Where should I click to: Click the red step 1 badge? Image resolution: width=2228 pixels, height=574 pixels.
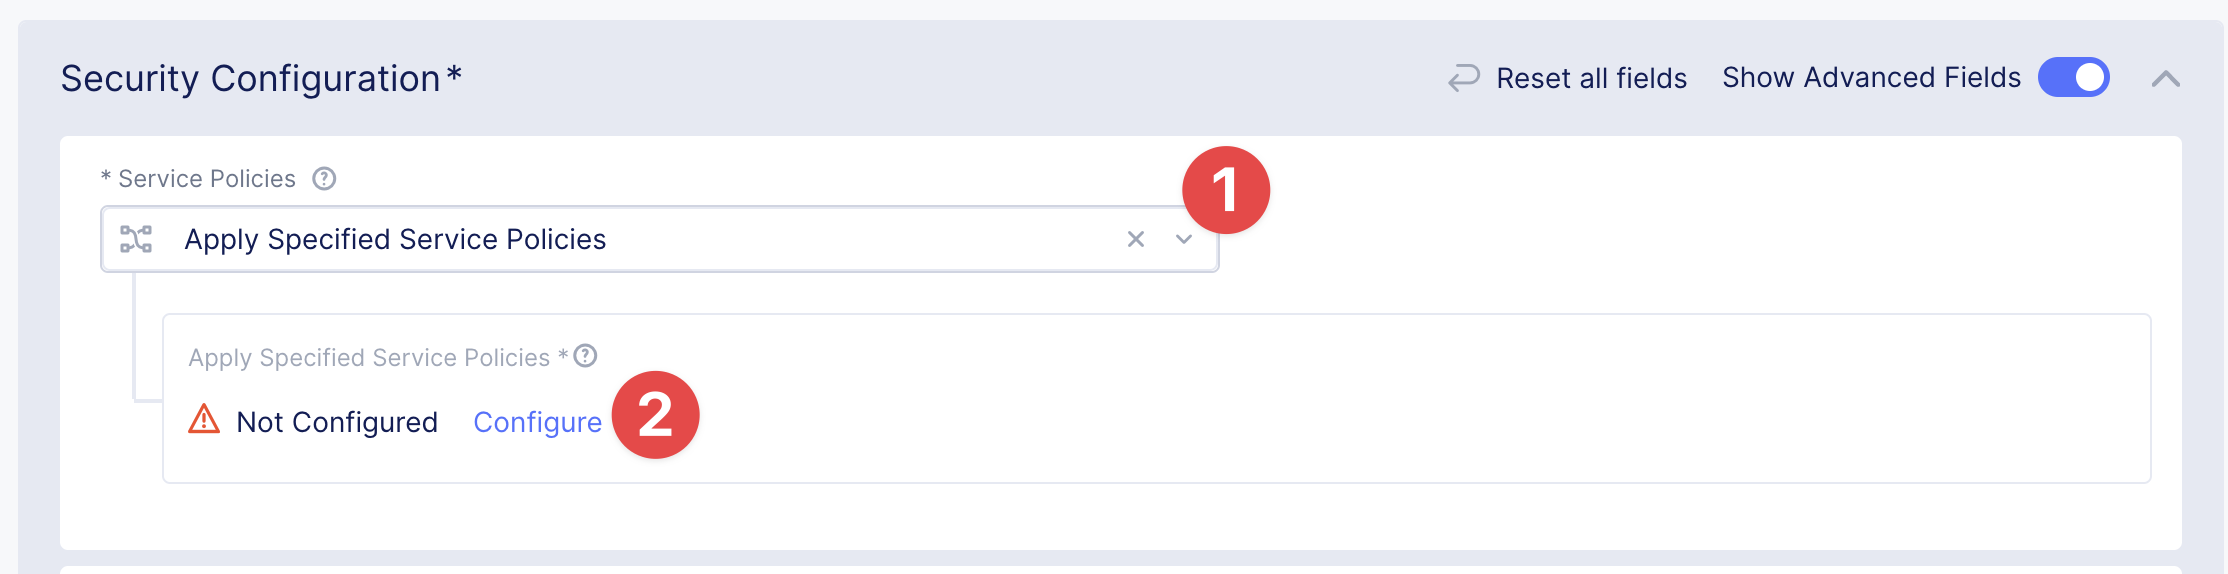[1226, 190]
